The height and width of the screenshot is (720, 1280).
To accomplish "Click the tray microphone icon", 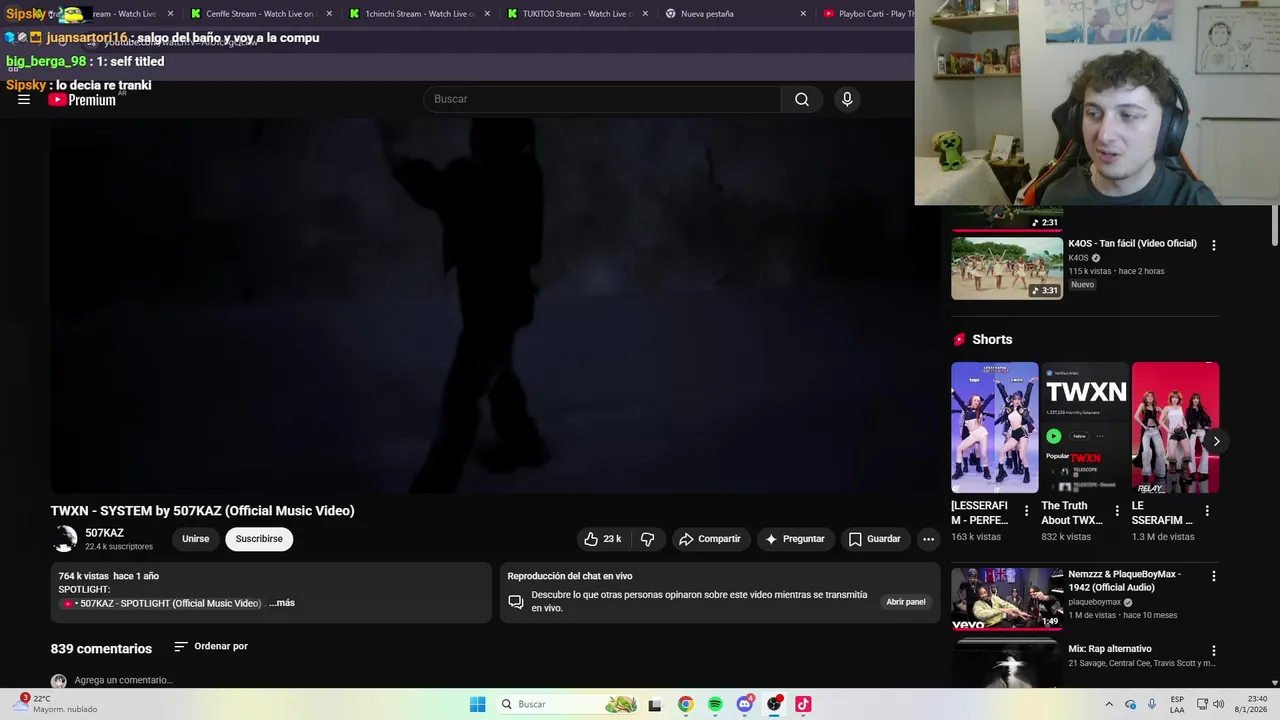I will pos(1152,704).
